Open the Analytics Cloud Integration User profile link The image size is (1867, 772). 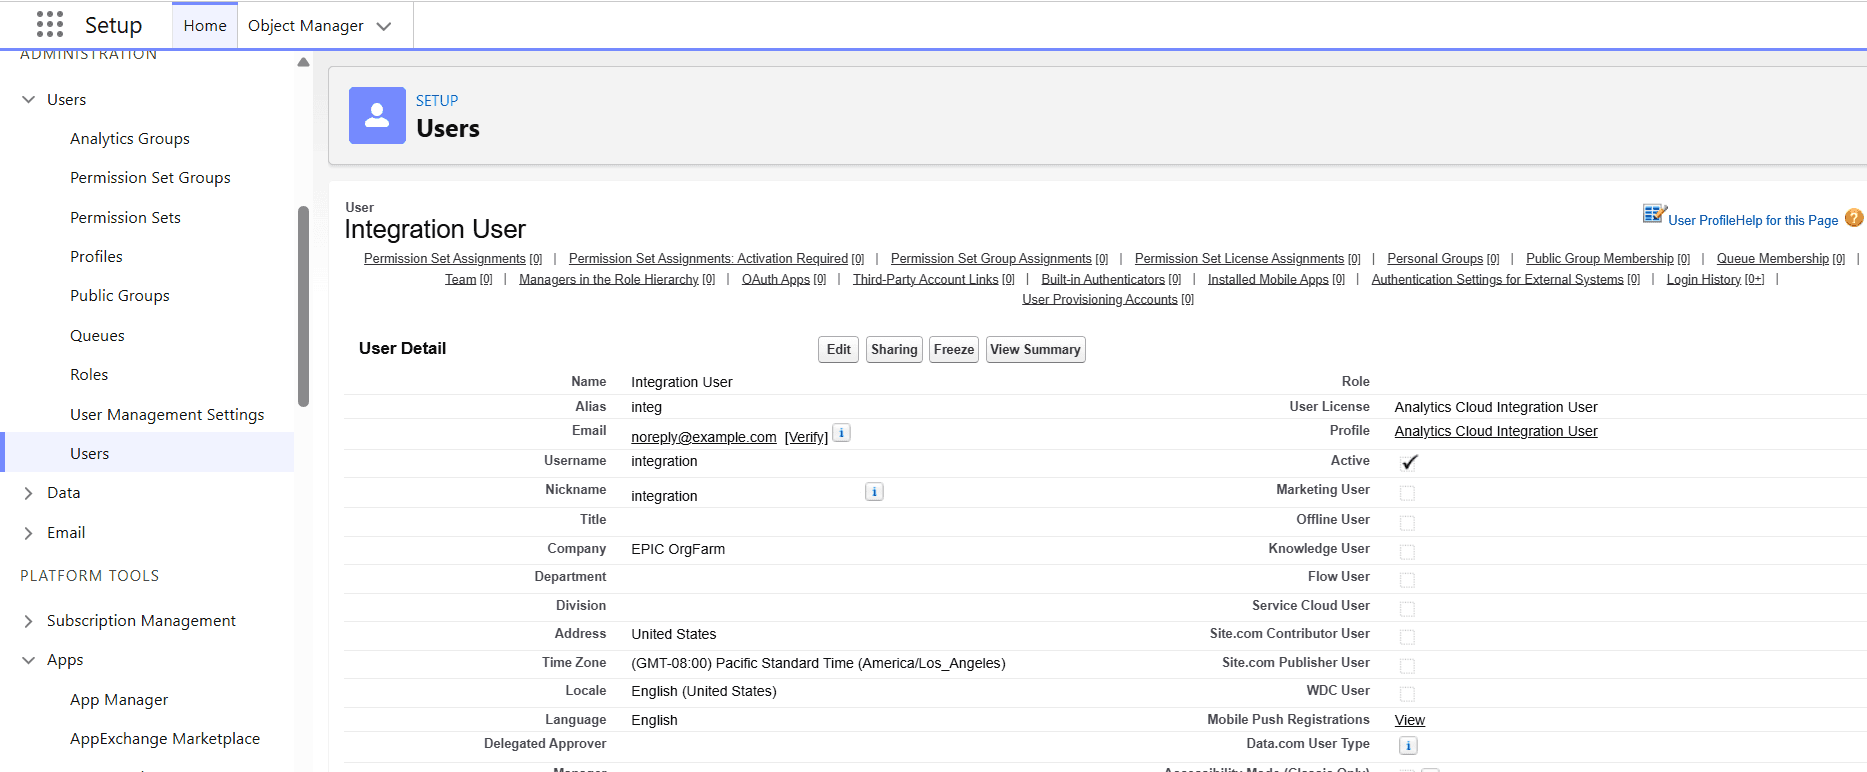1496,431
